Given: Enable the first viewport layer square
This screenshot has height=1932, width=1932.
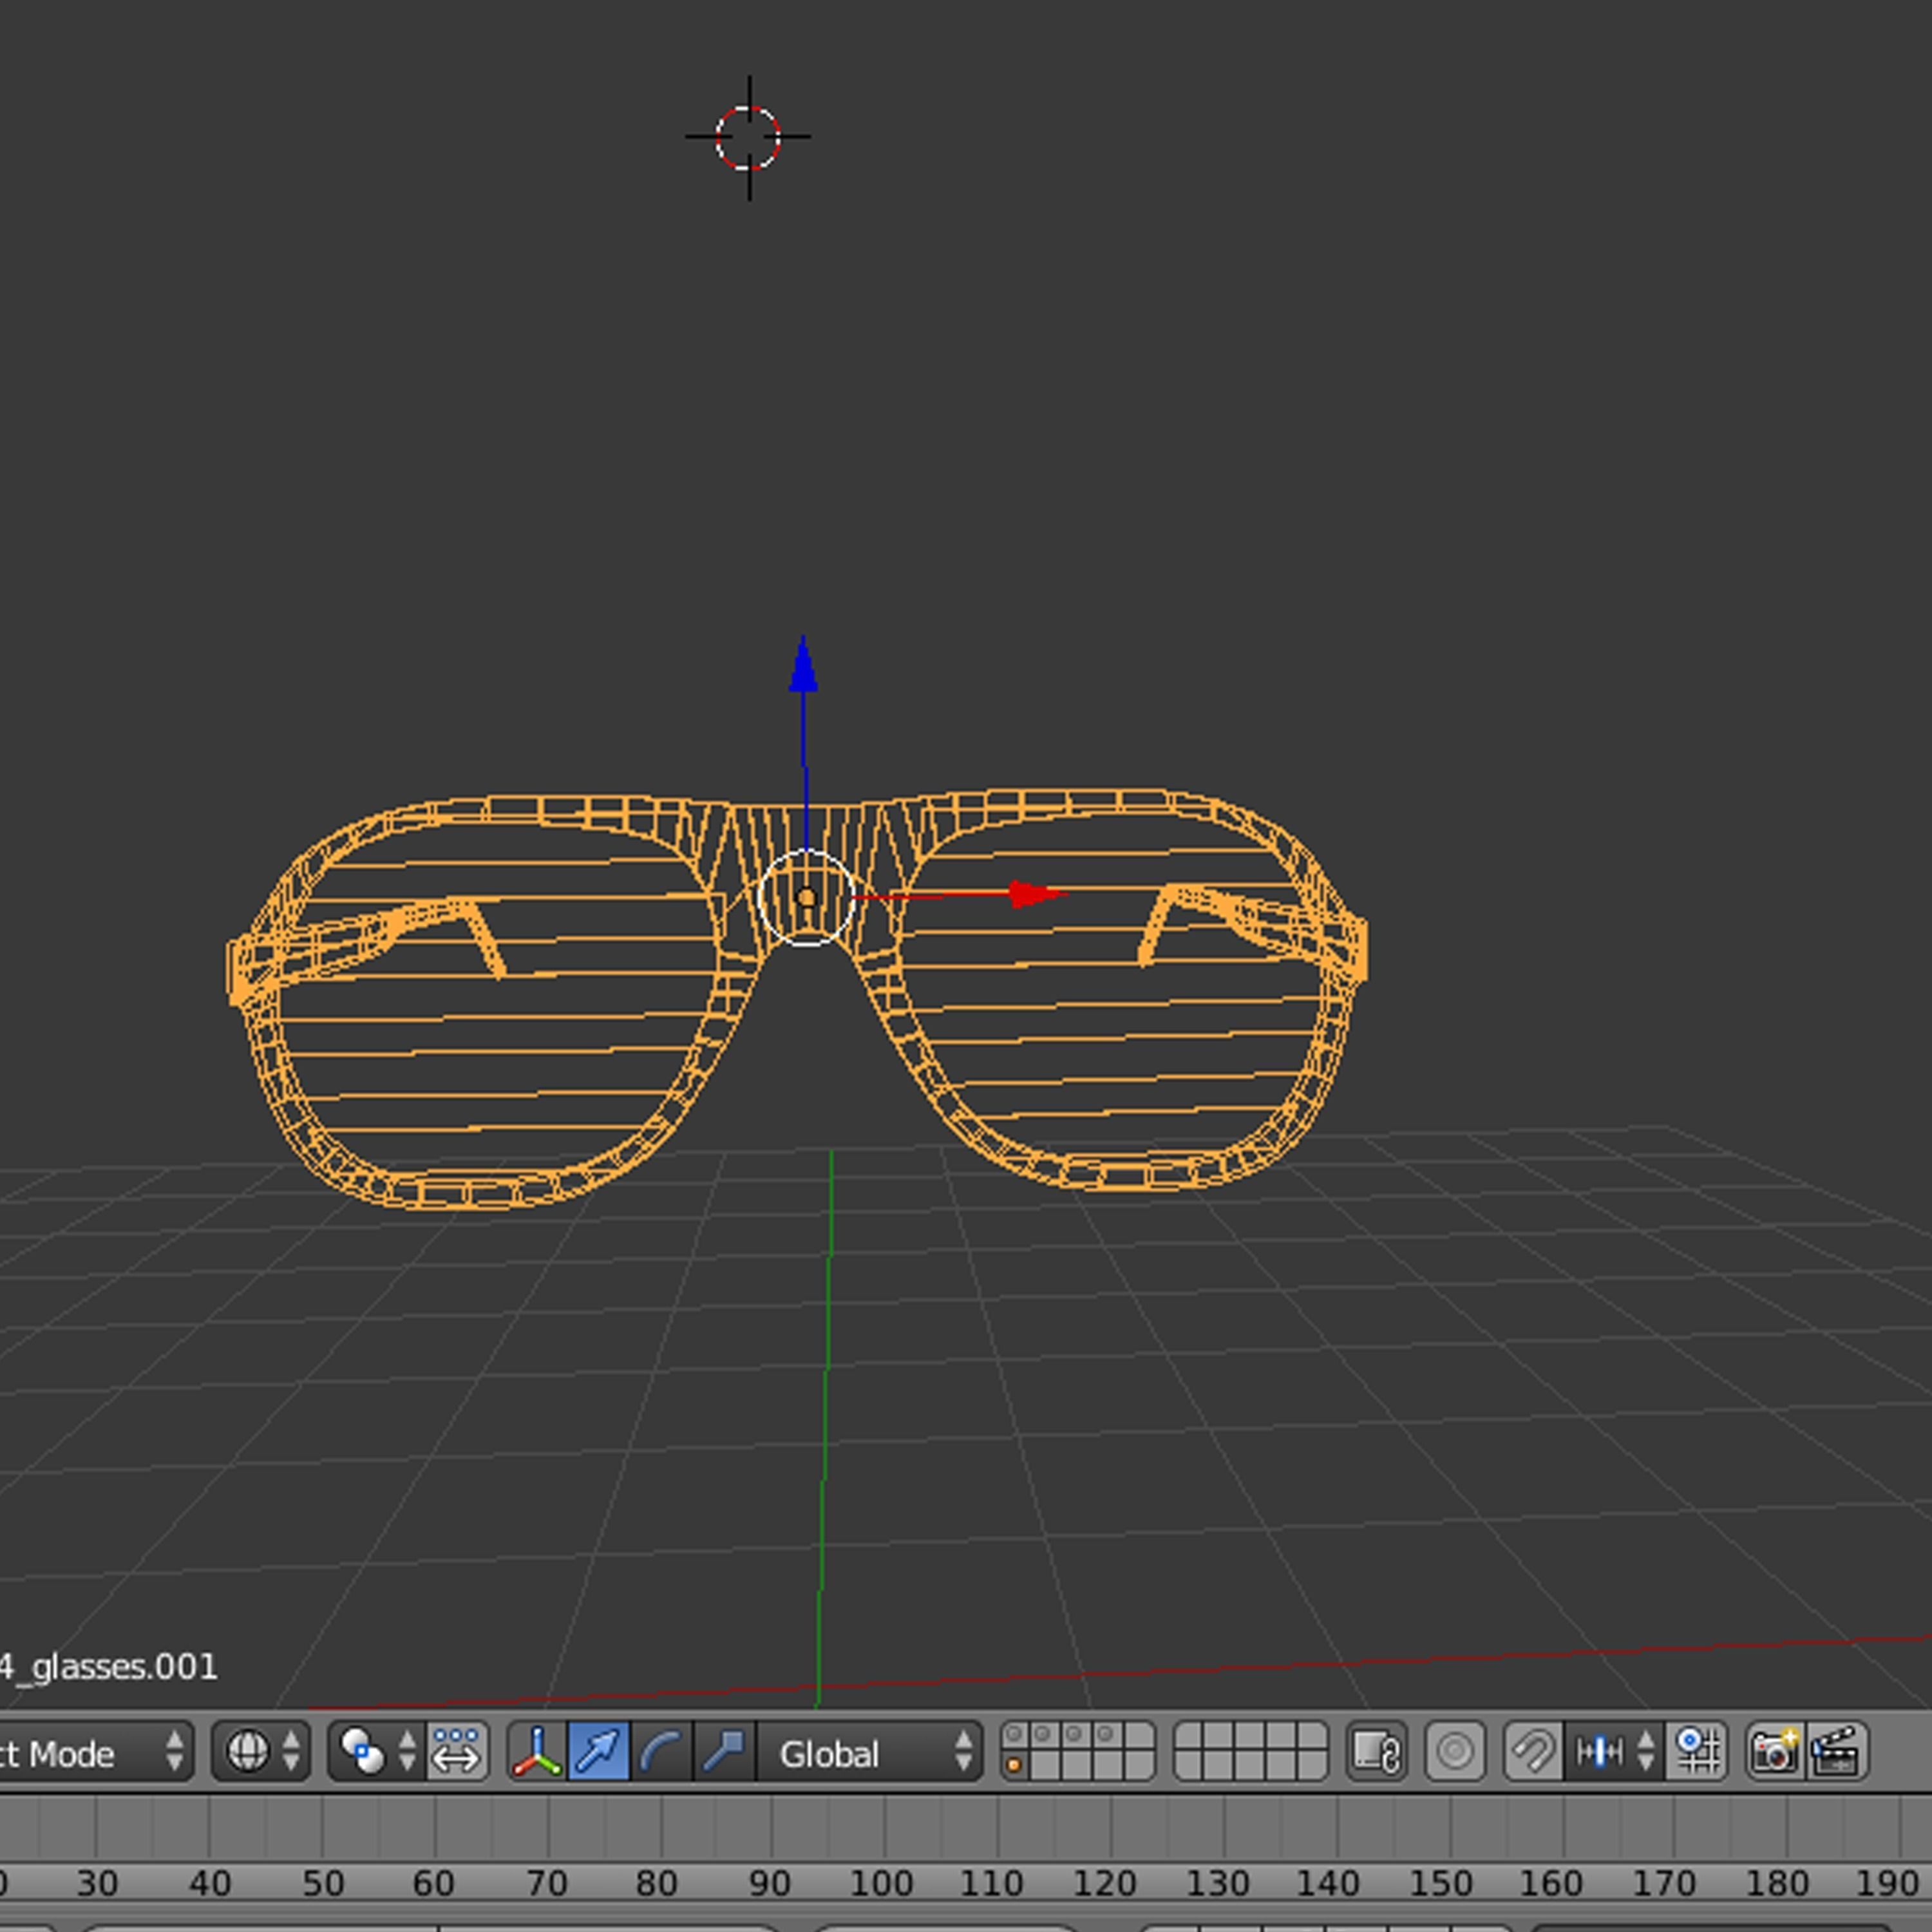Looking at the screenshot, I should [x=1014, y=1733].
